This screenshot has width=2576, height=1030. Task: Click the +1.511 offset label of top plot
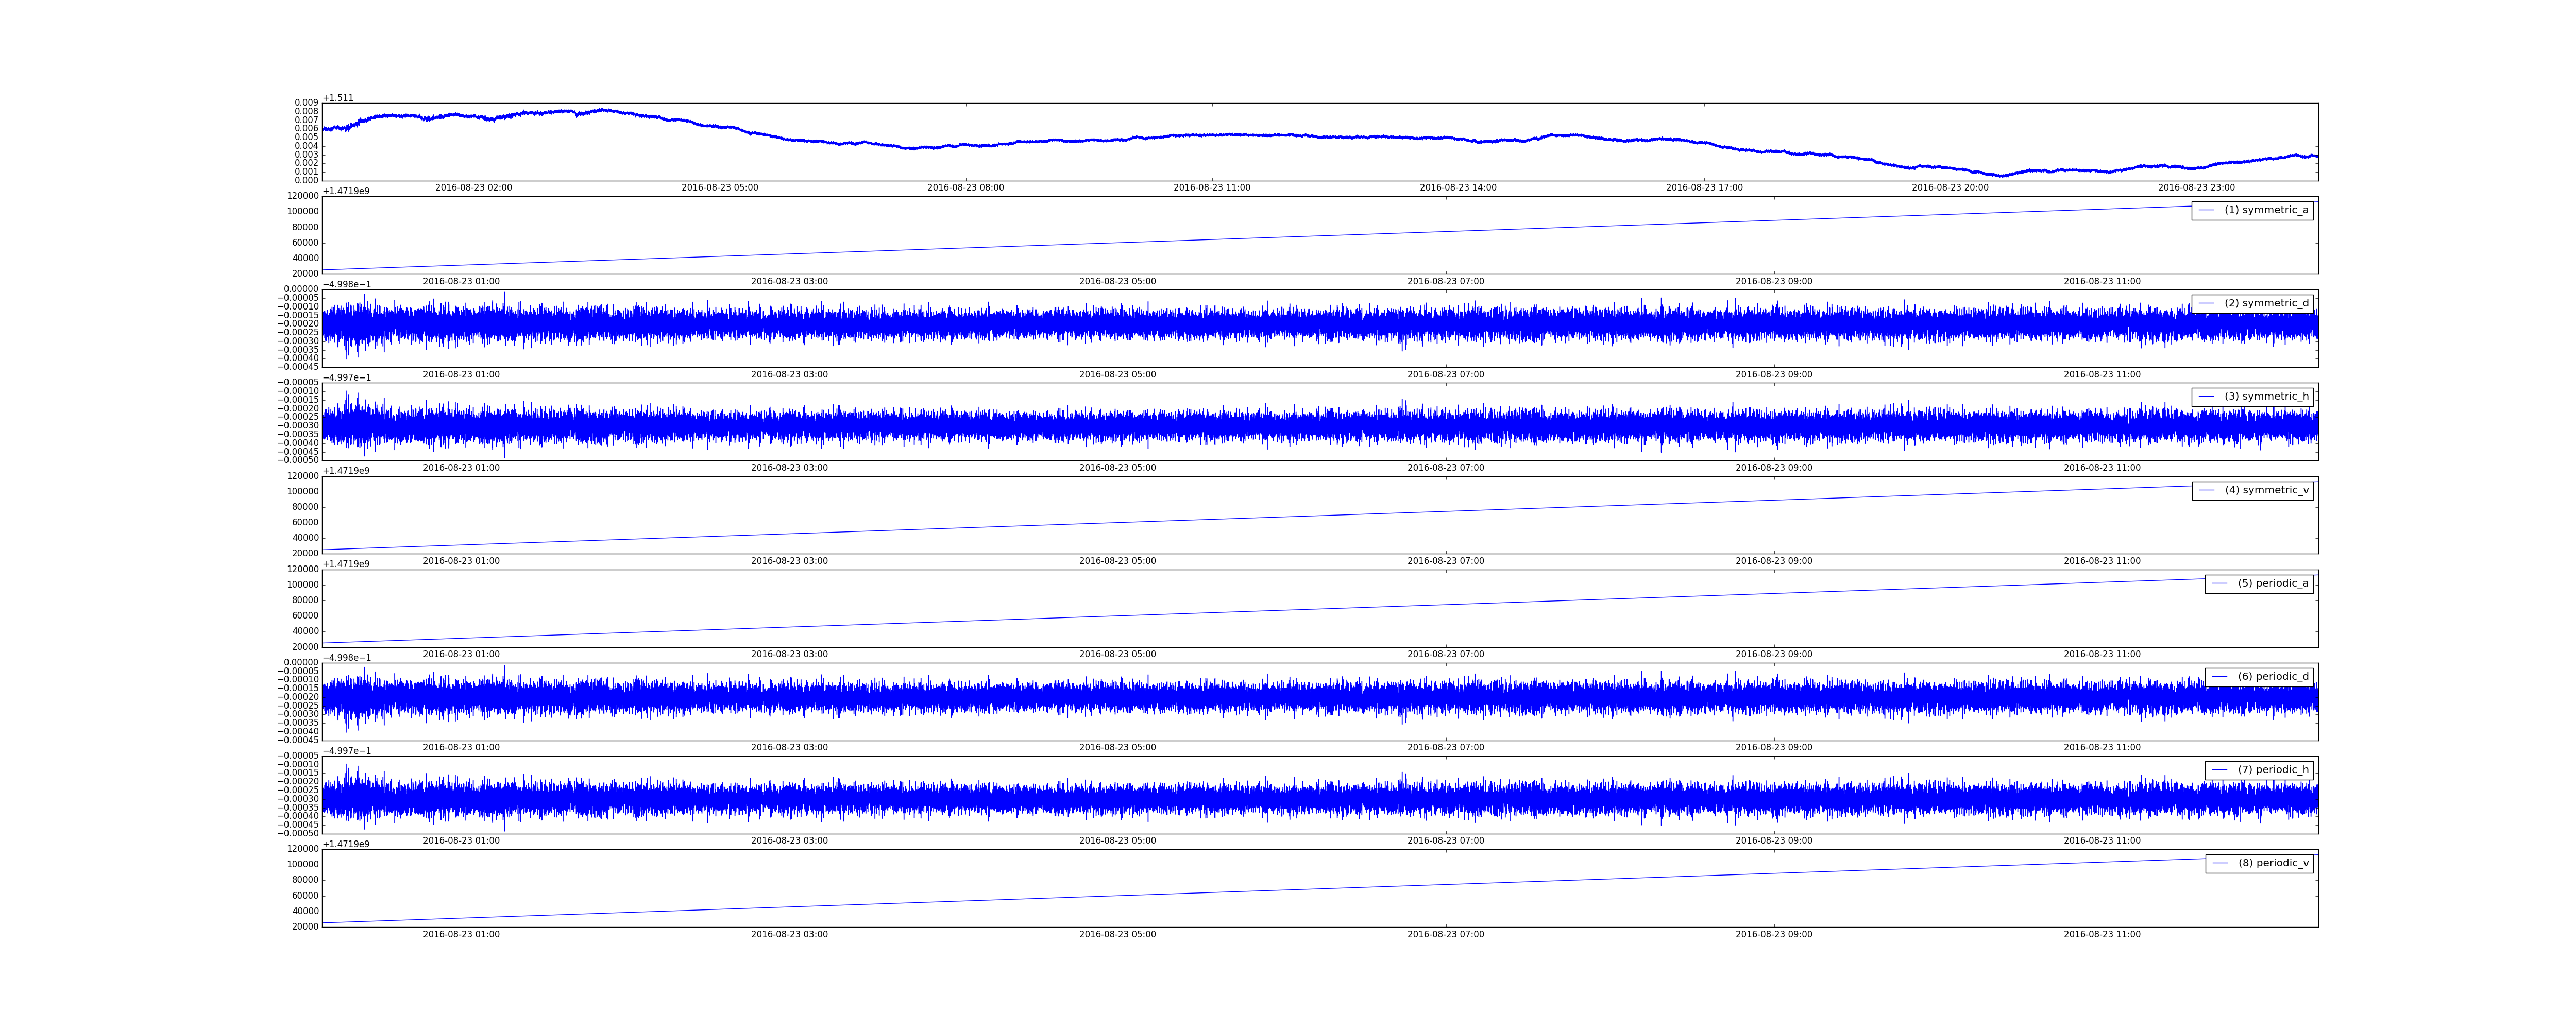[x=338, y=98]
